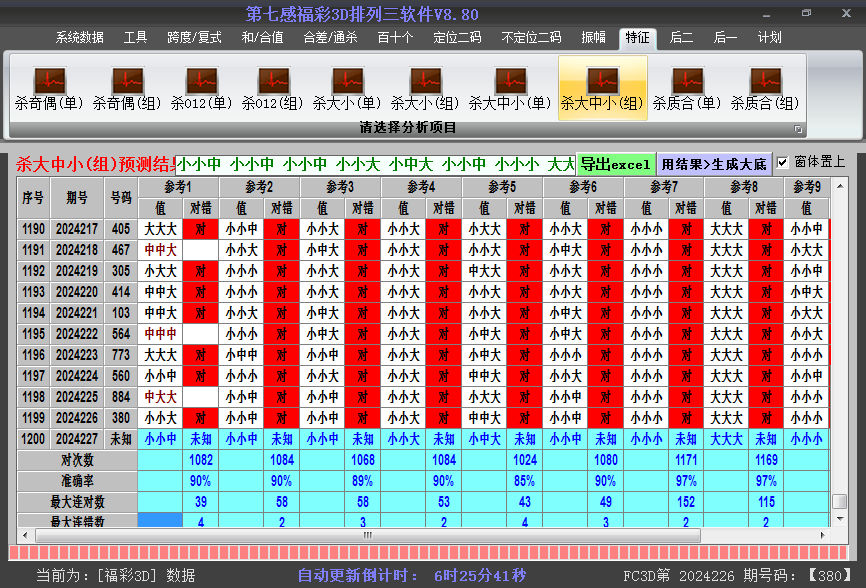The height and width of the screenshot is (588, 866).
Task: Click the 杀质合(组) analysis icon
Action: [765, 86]
